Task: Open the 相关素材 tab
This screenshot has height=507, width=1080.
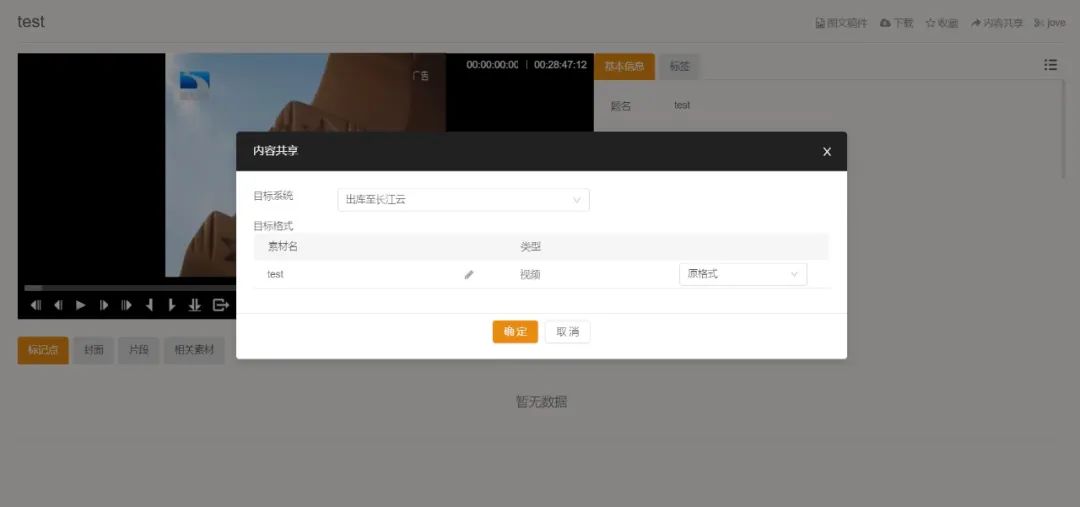Action: tap(194, 350)
